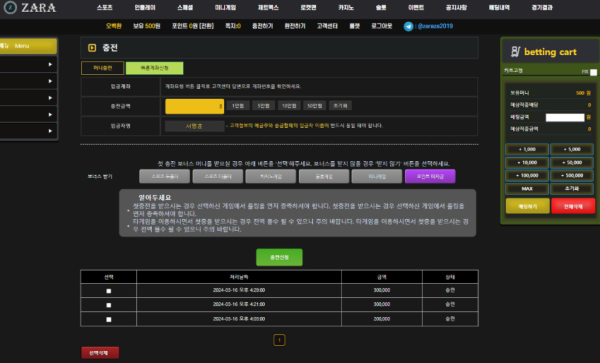Screen dimensions: 600x363
Task: Open the 스페셜 menu
Action: pos(185,8)
